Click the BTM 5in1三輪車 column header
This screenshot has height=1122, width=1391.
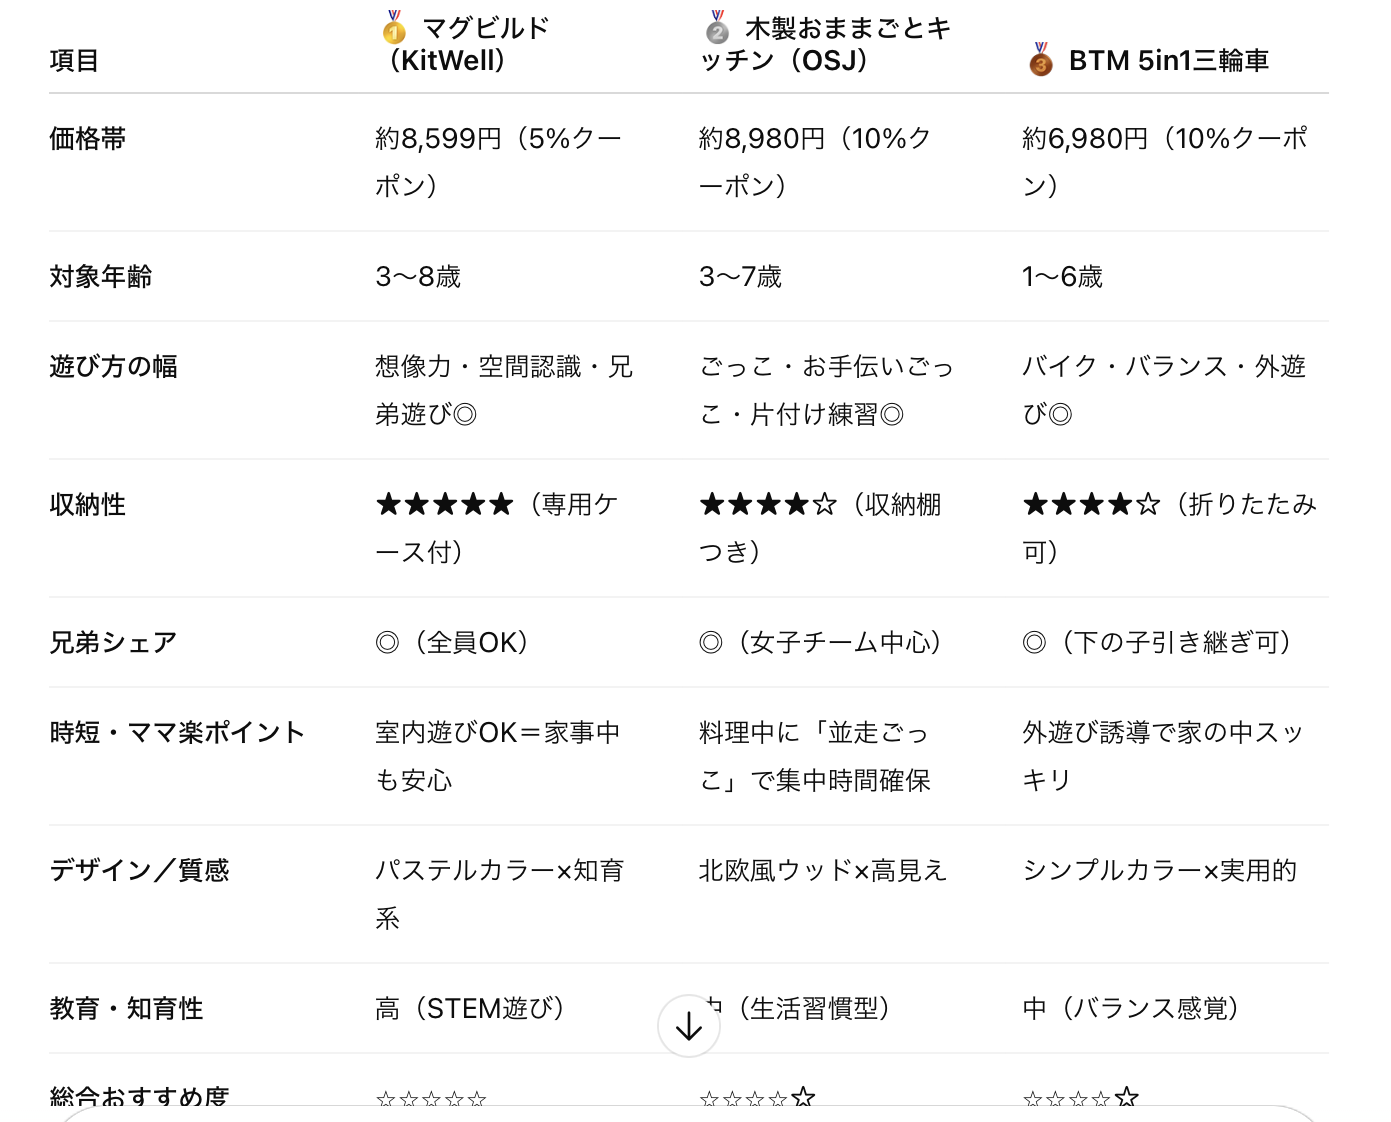(1168, 61)
